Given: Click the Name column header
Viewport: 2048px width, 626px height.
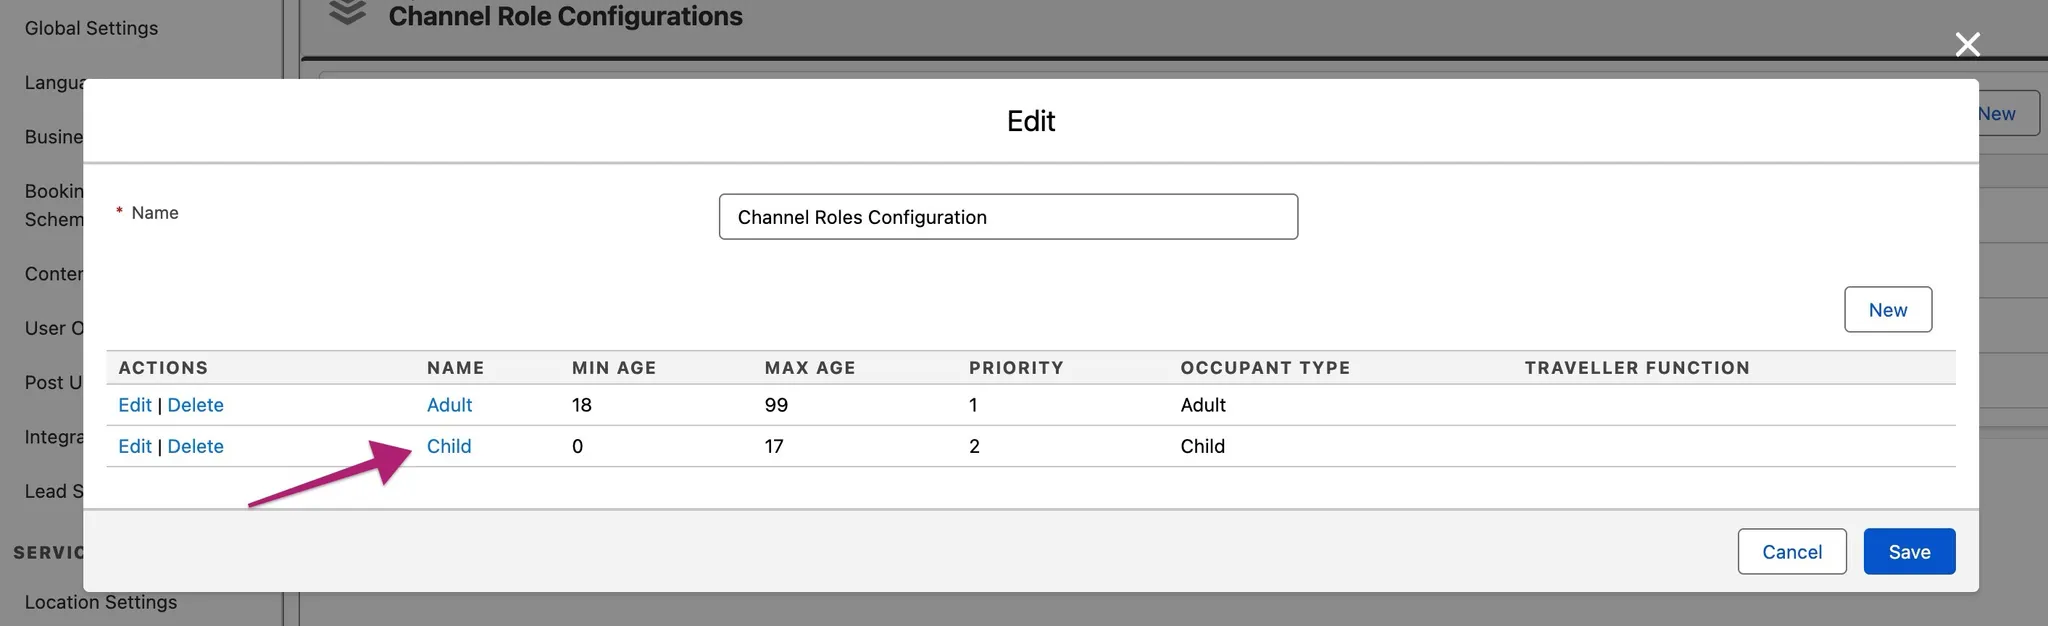Looking at the screenshot, I should coord(455,368).
